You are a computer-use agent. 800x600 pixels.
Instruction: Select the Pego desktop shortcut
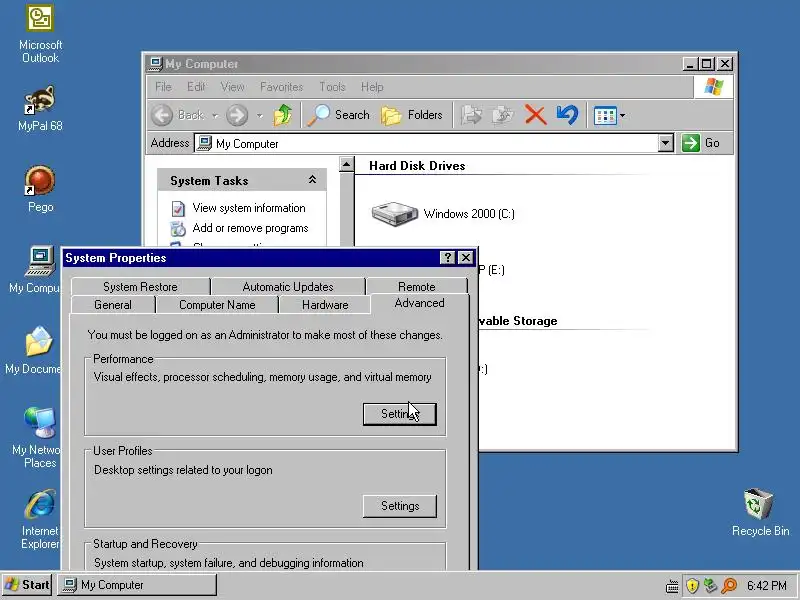40,189
